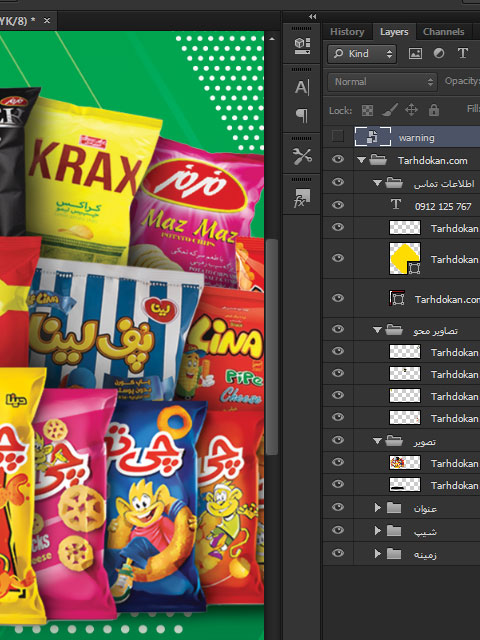
Task: Open the 3D panel icon
Action: (x=302, y=45)
